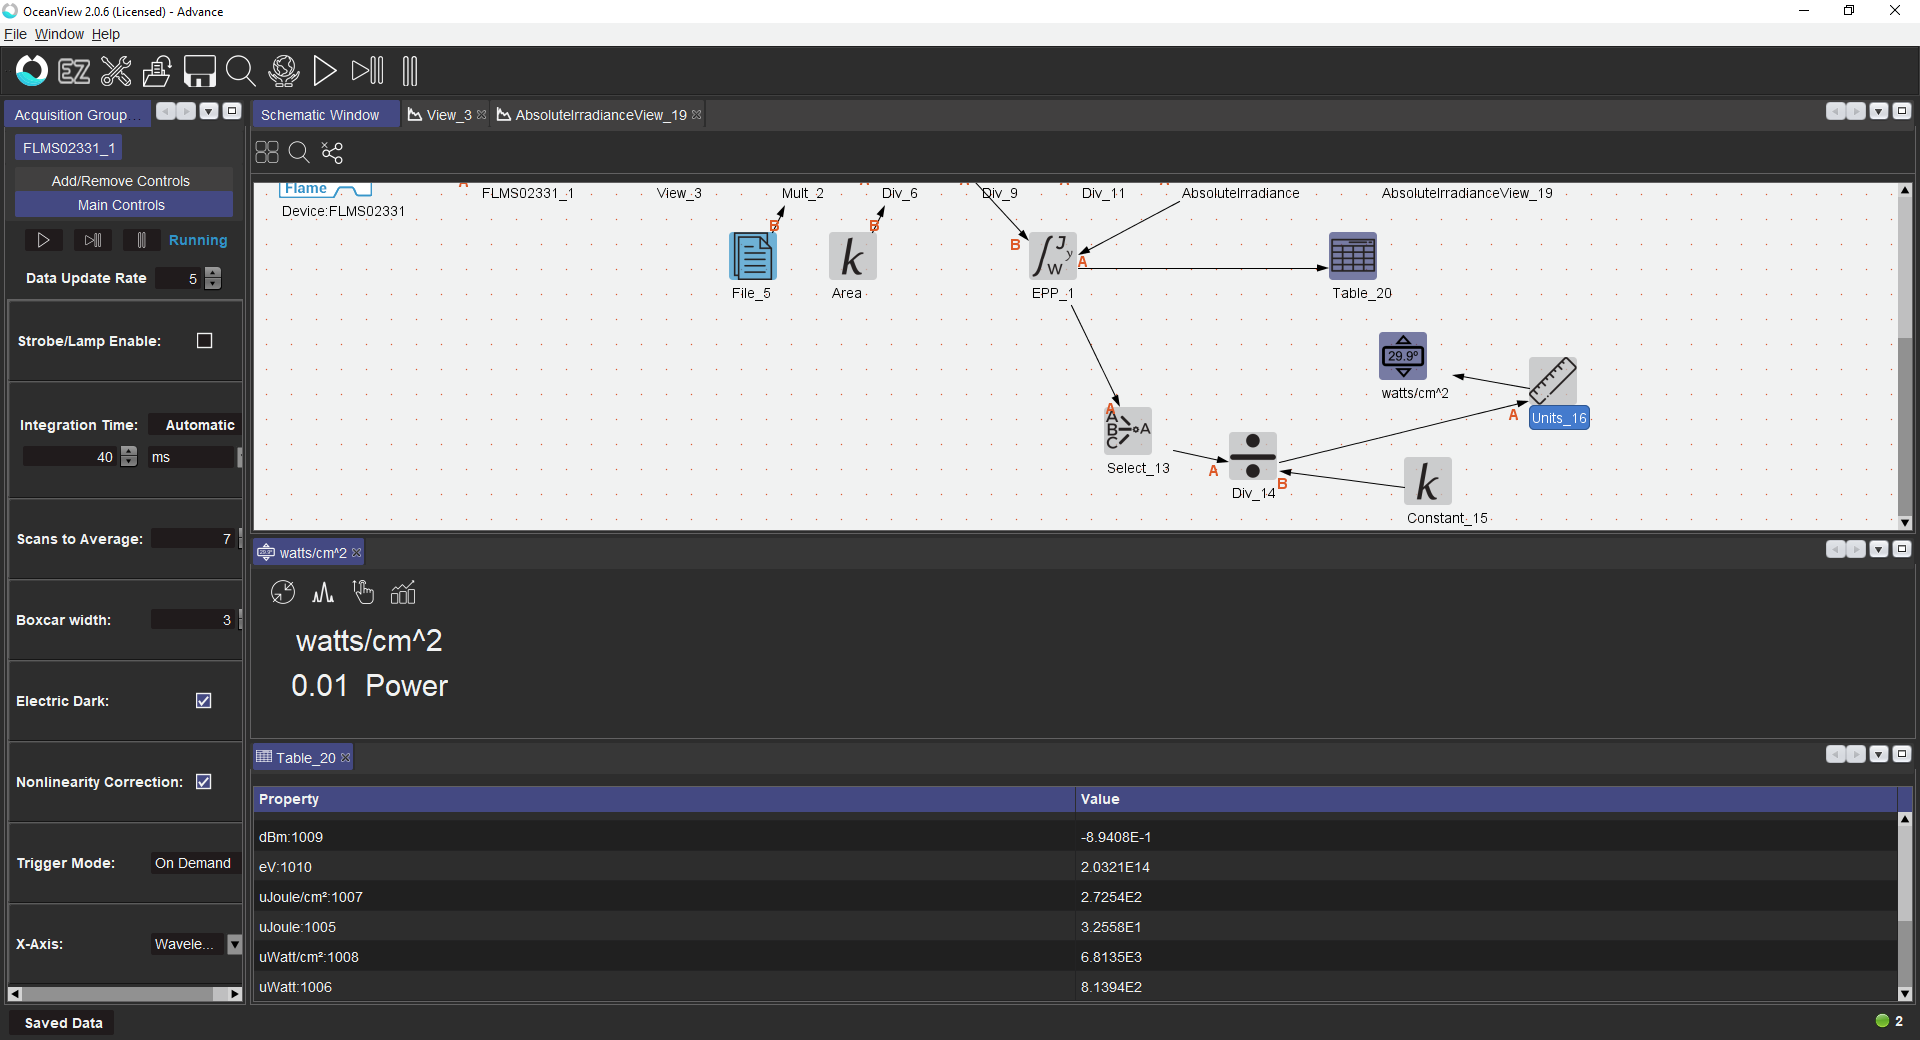Click the Add/Remove Controls button
This screenshot has width=1920, height=1040.
tap(121, 181)
